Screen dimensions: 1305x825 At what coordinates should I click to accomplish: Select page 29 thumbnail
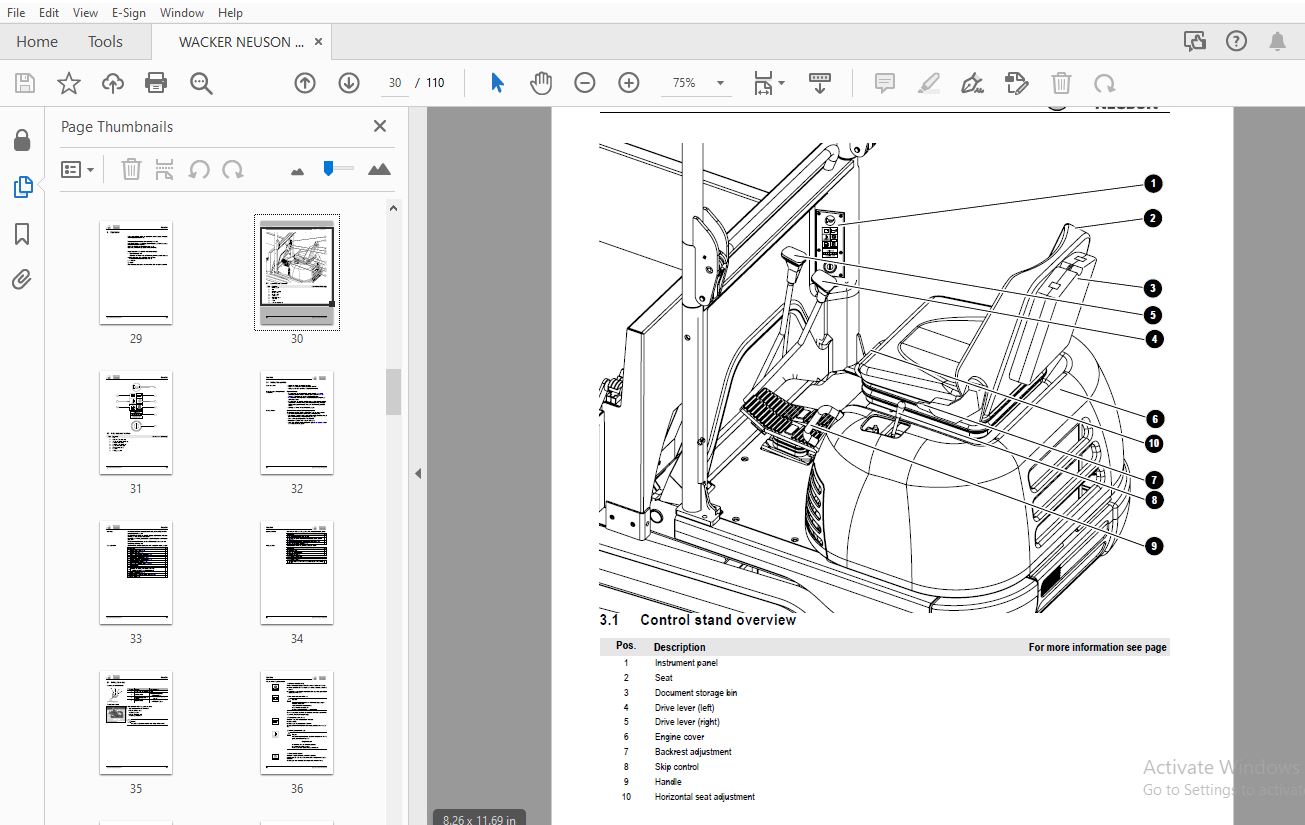136,273
